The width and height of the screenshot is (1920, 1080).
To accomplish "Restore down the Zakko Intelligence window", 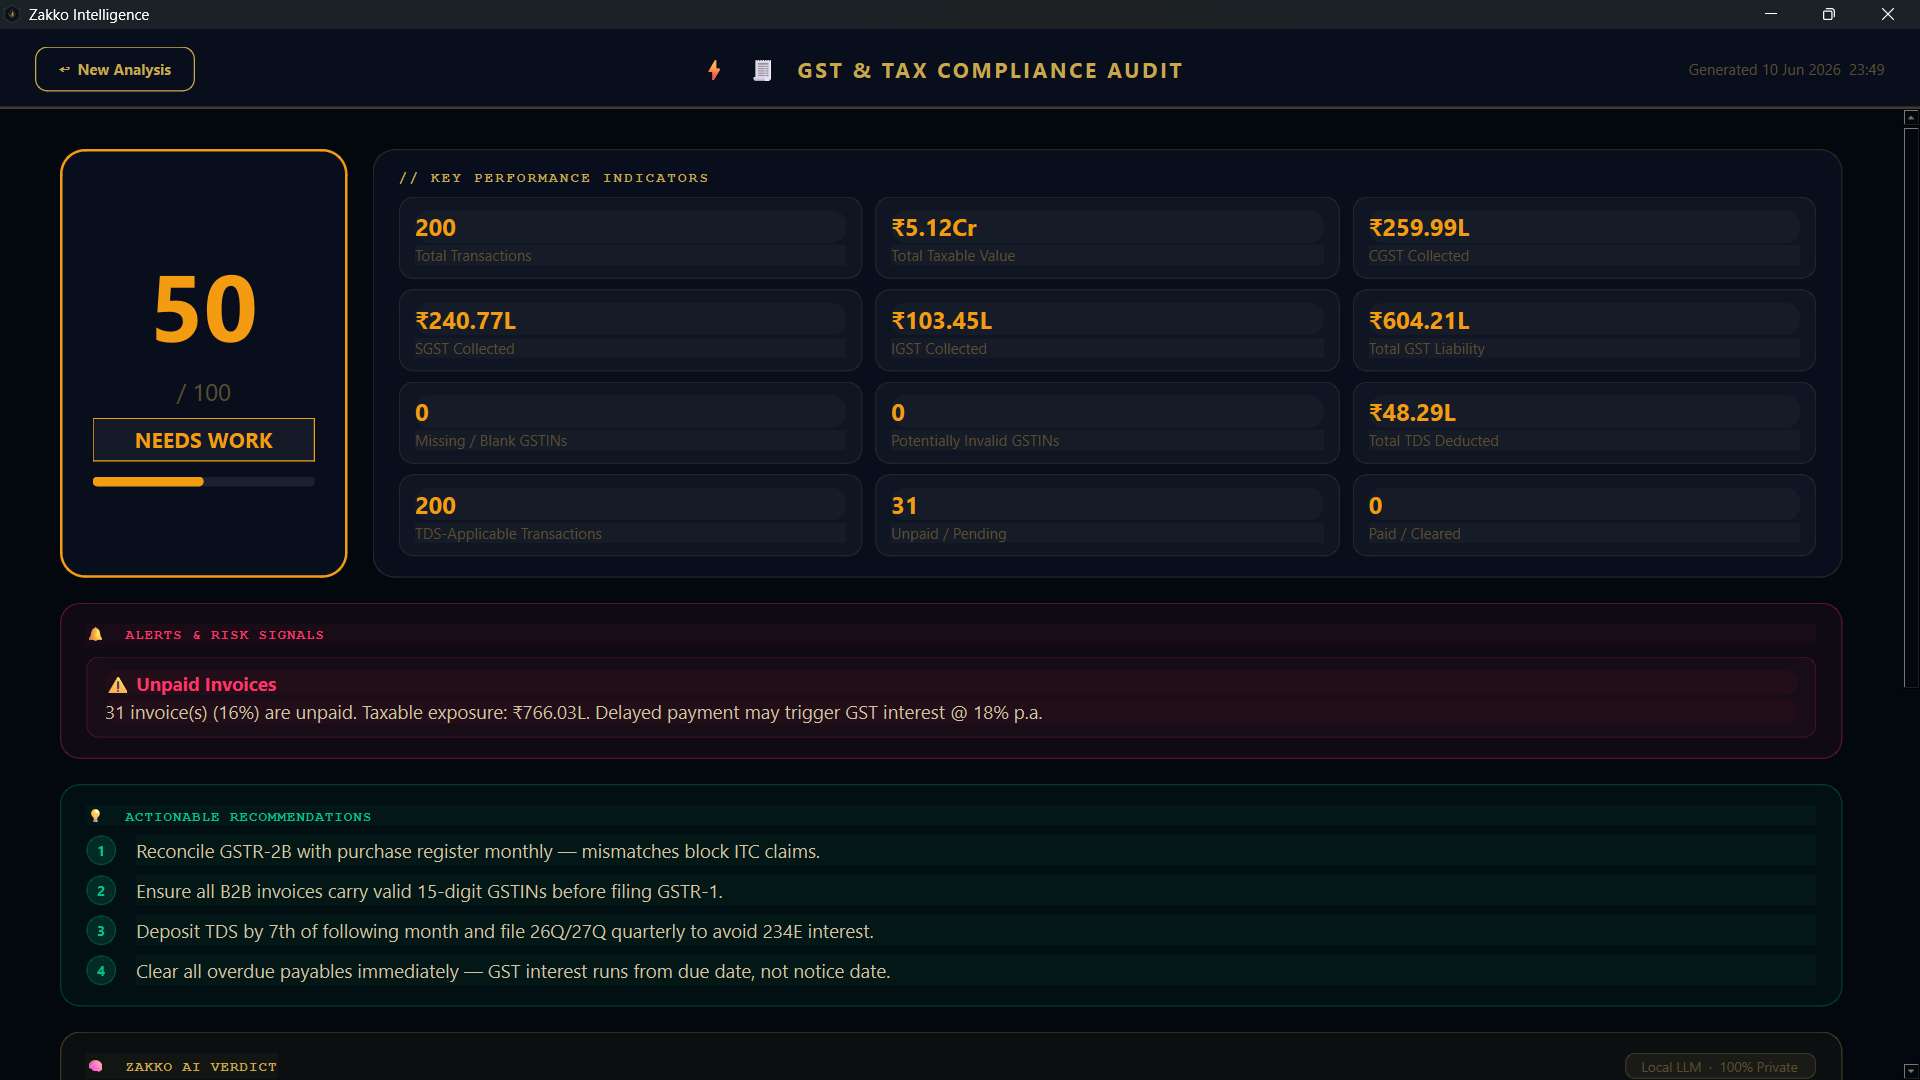I will 1829,14.
